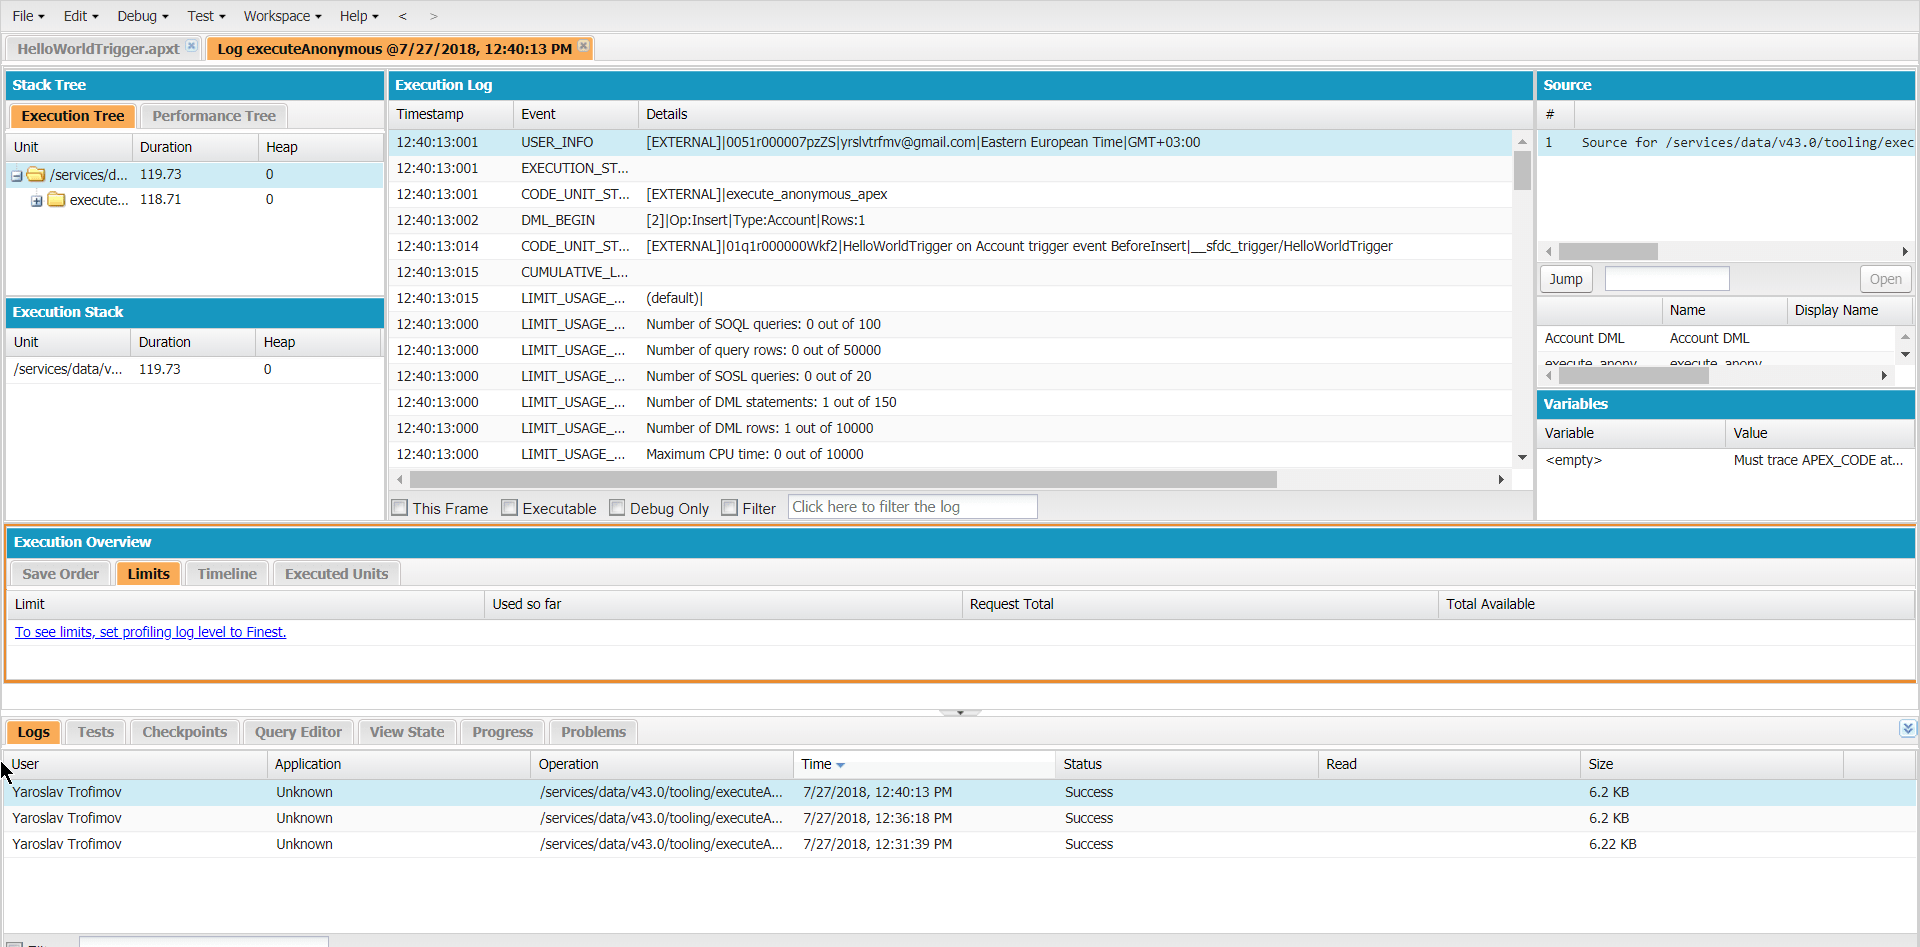Select the /services/data/v... Execution Stack row
The image size is (1920, 947).
194,369
